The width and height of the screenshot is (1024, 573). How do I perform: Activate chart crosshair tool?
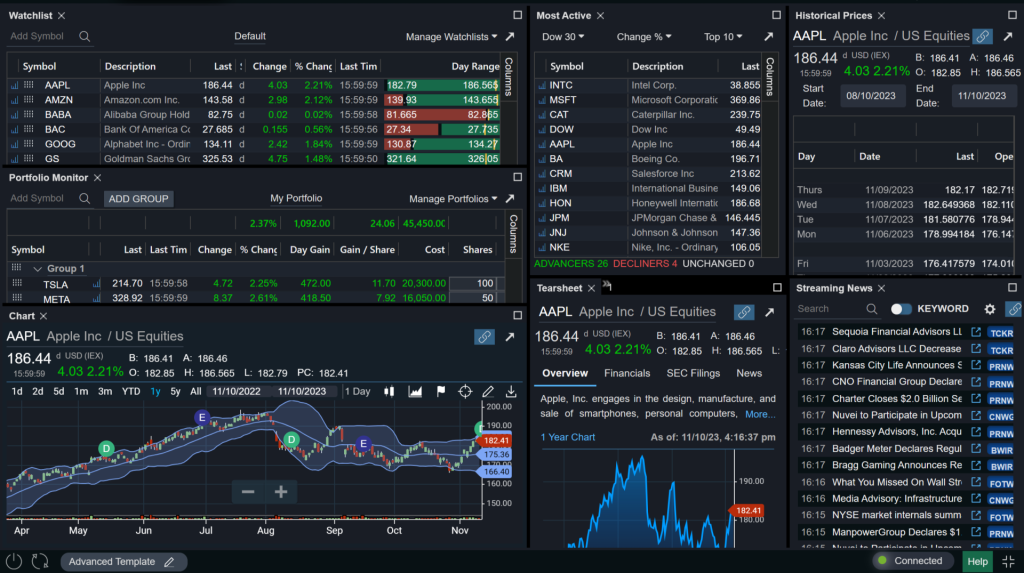465,391
